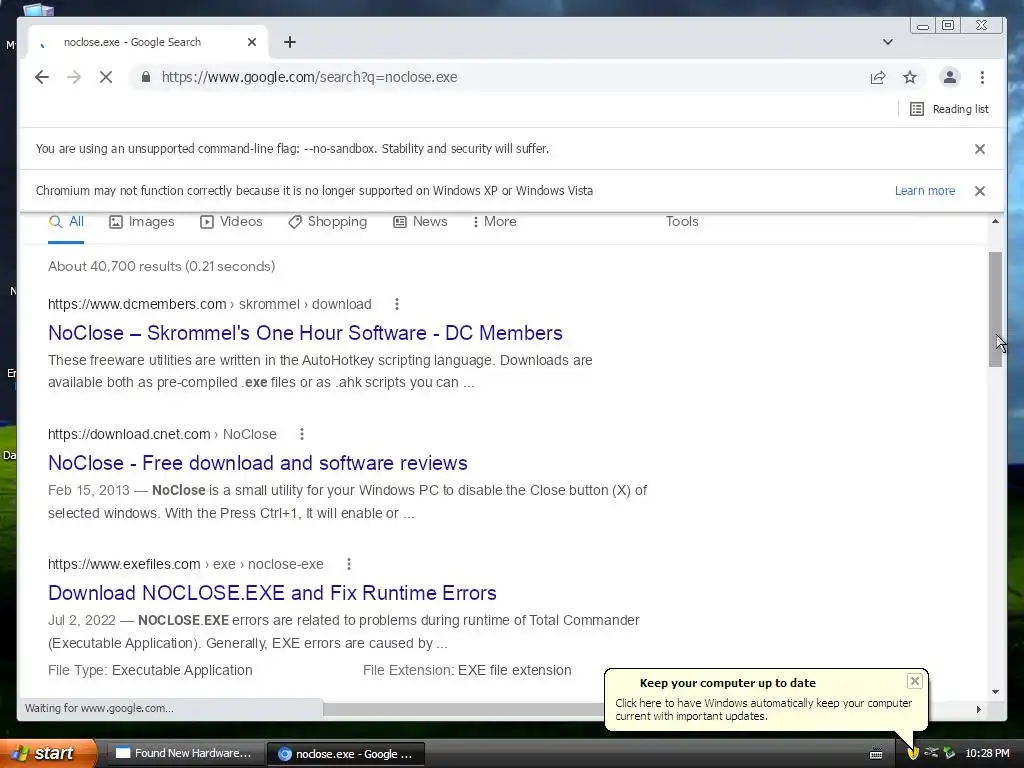Click the horizontal scroll right arrow
Image resolution: width=1024 pixels, height=768 pixels.
[x=978, y=709]
